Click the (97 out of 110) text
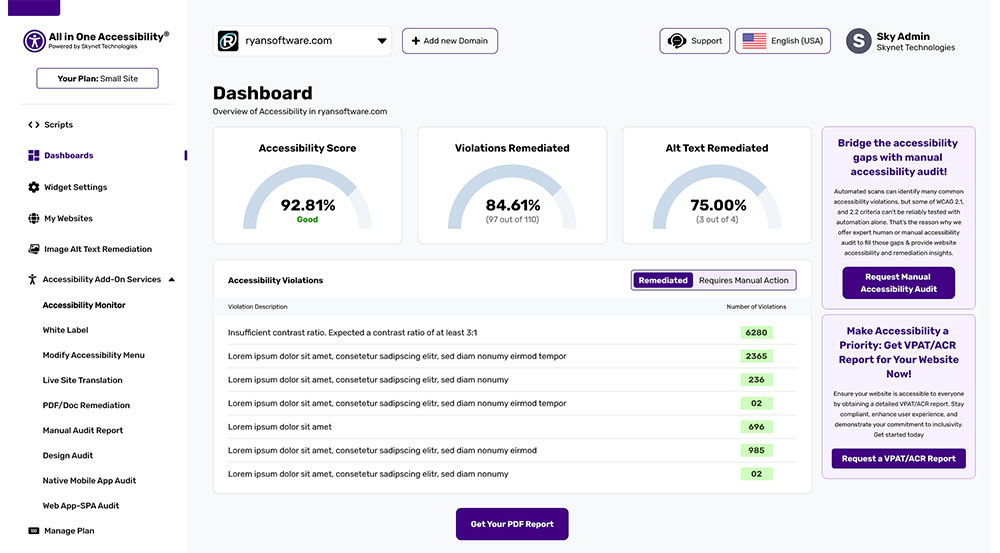This screenshot has width=1000, height=553. (512, 219)
